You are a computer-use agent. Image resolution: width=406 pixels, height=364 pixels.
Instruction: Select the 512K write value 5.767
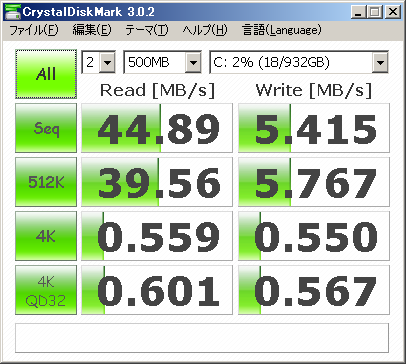tap(314, 182)
